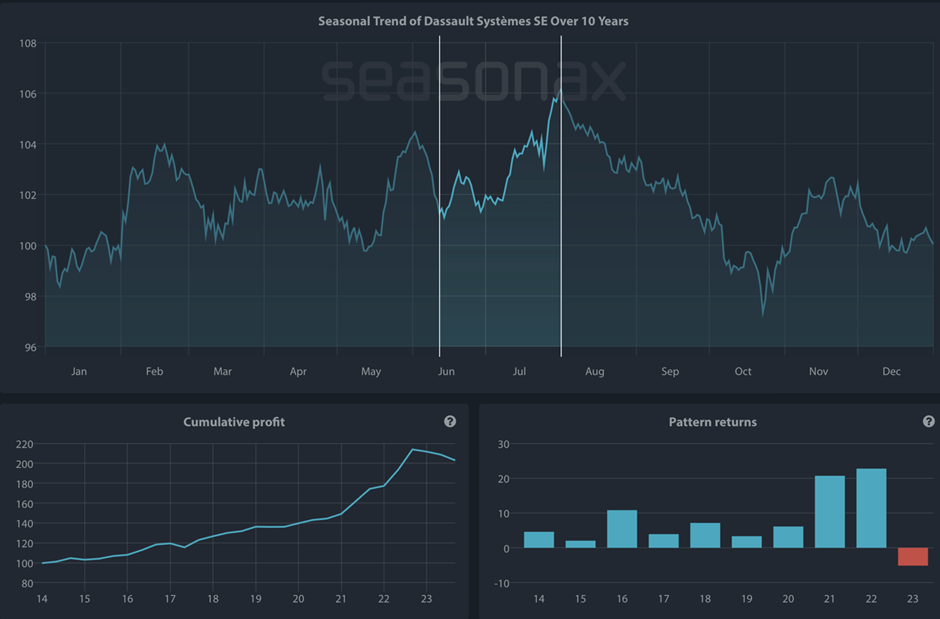Click the 'Jun' month label
940x619 pixels.
446,372
